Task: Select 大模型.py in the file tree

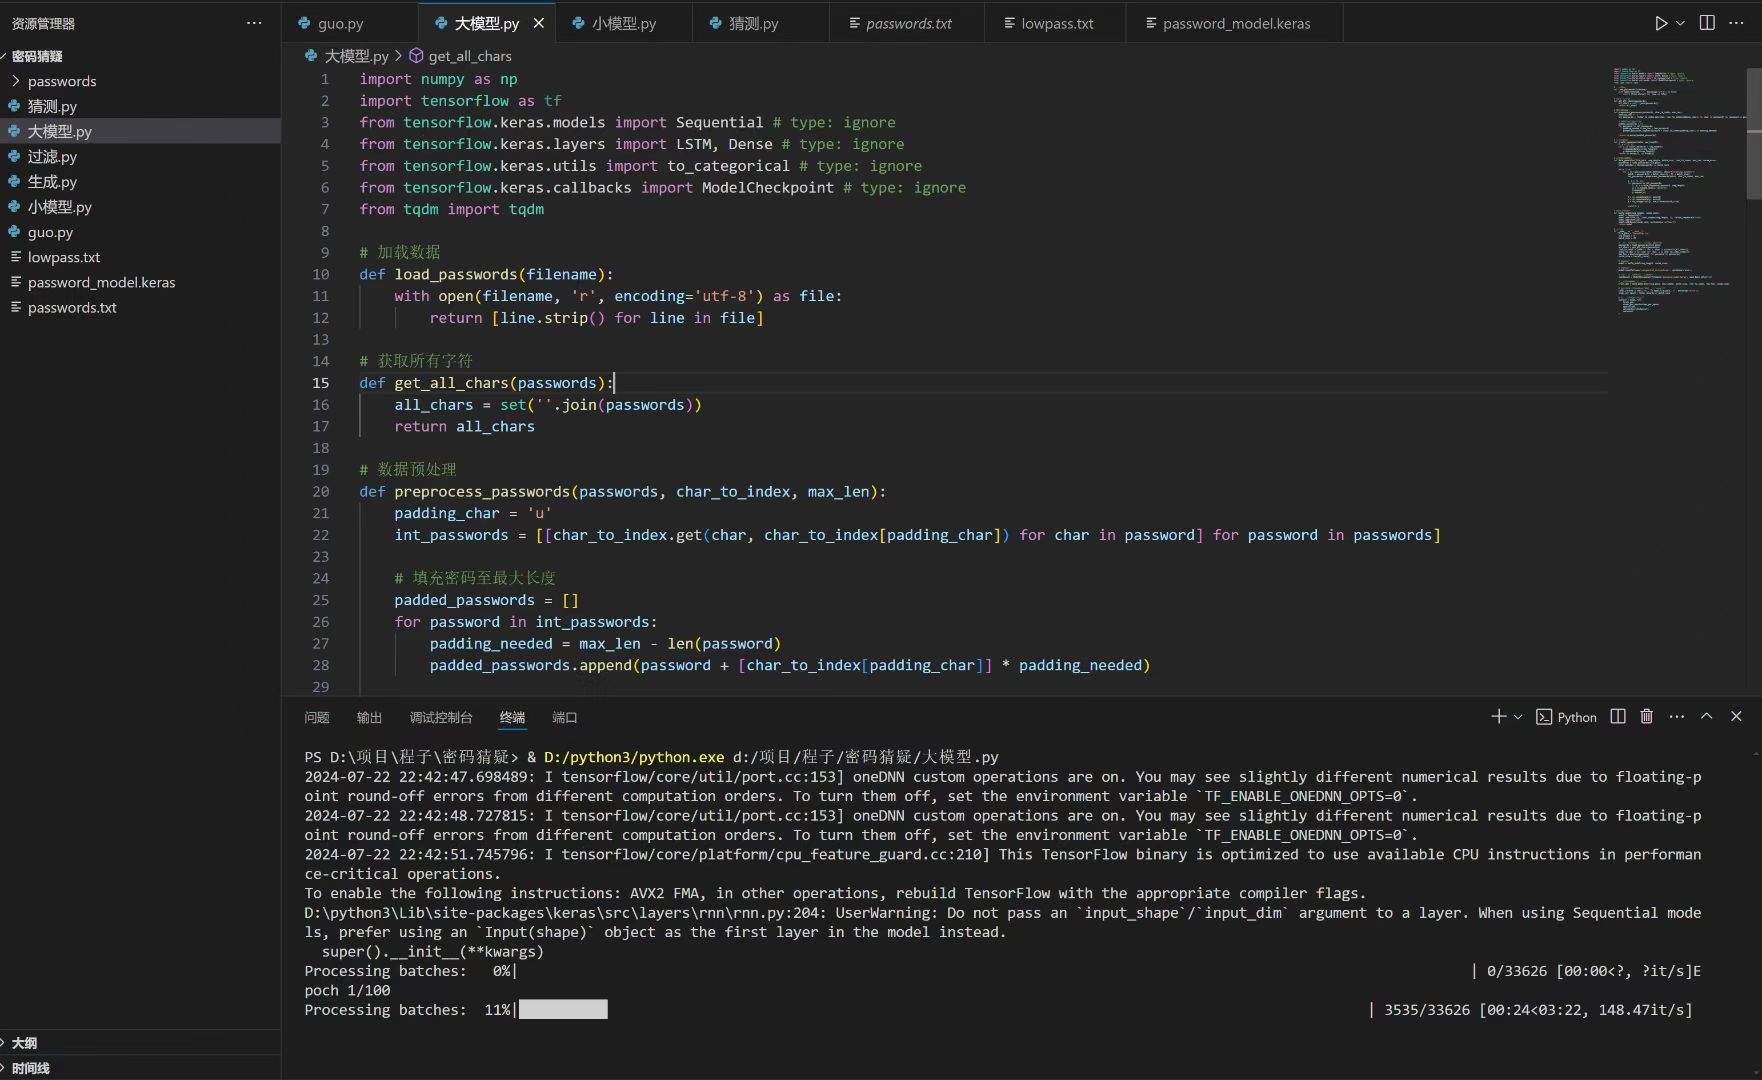Action: [x=140, y=131]
